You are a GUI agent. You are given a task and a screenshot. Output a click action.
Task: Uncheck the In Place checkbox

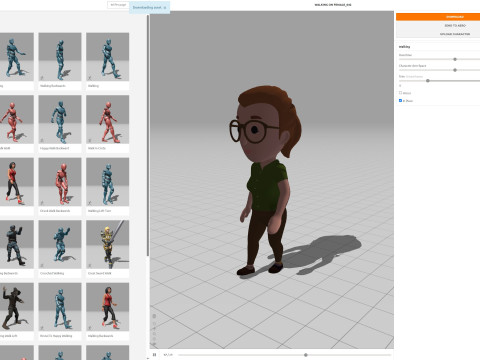point(400,100)
